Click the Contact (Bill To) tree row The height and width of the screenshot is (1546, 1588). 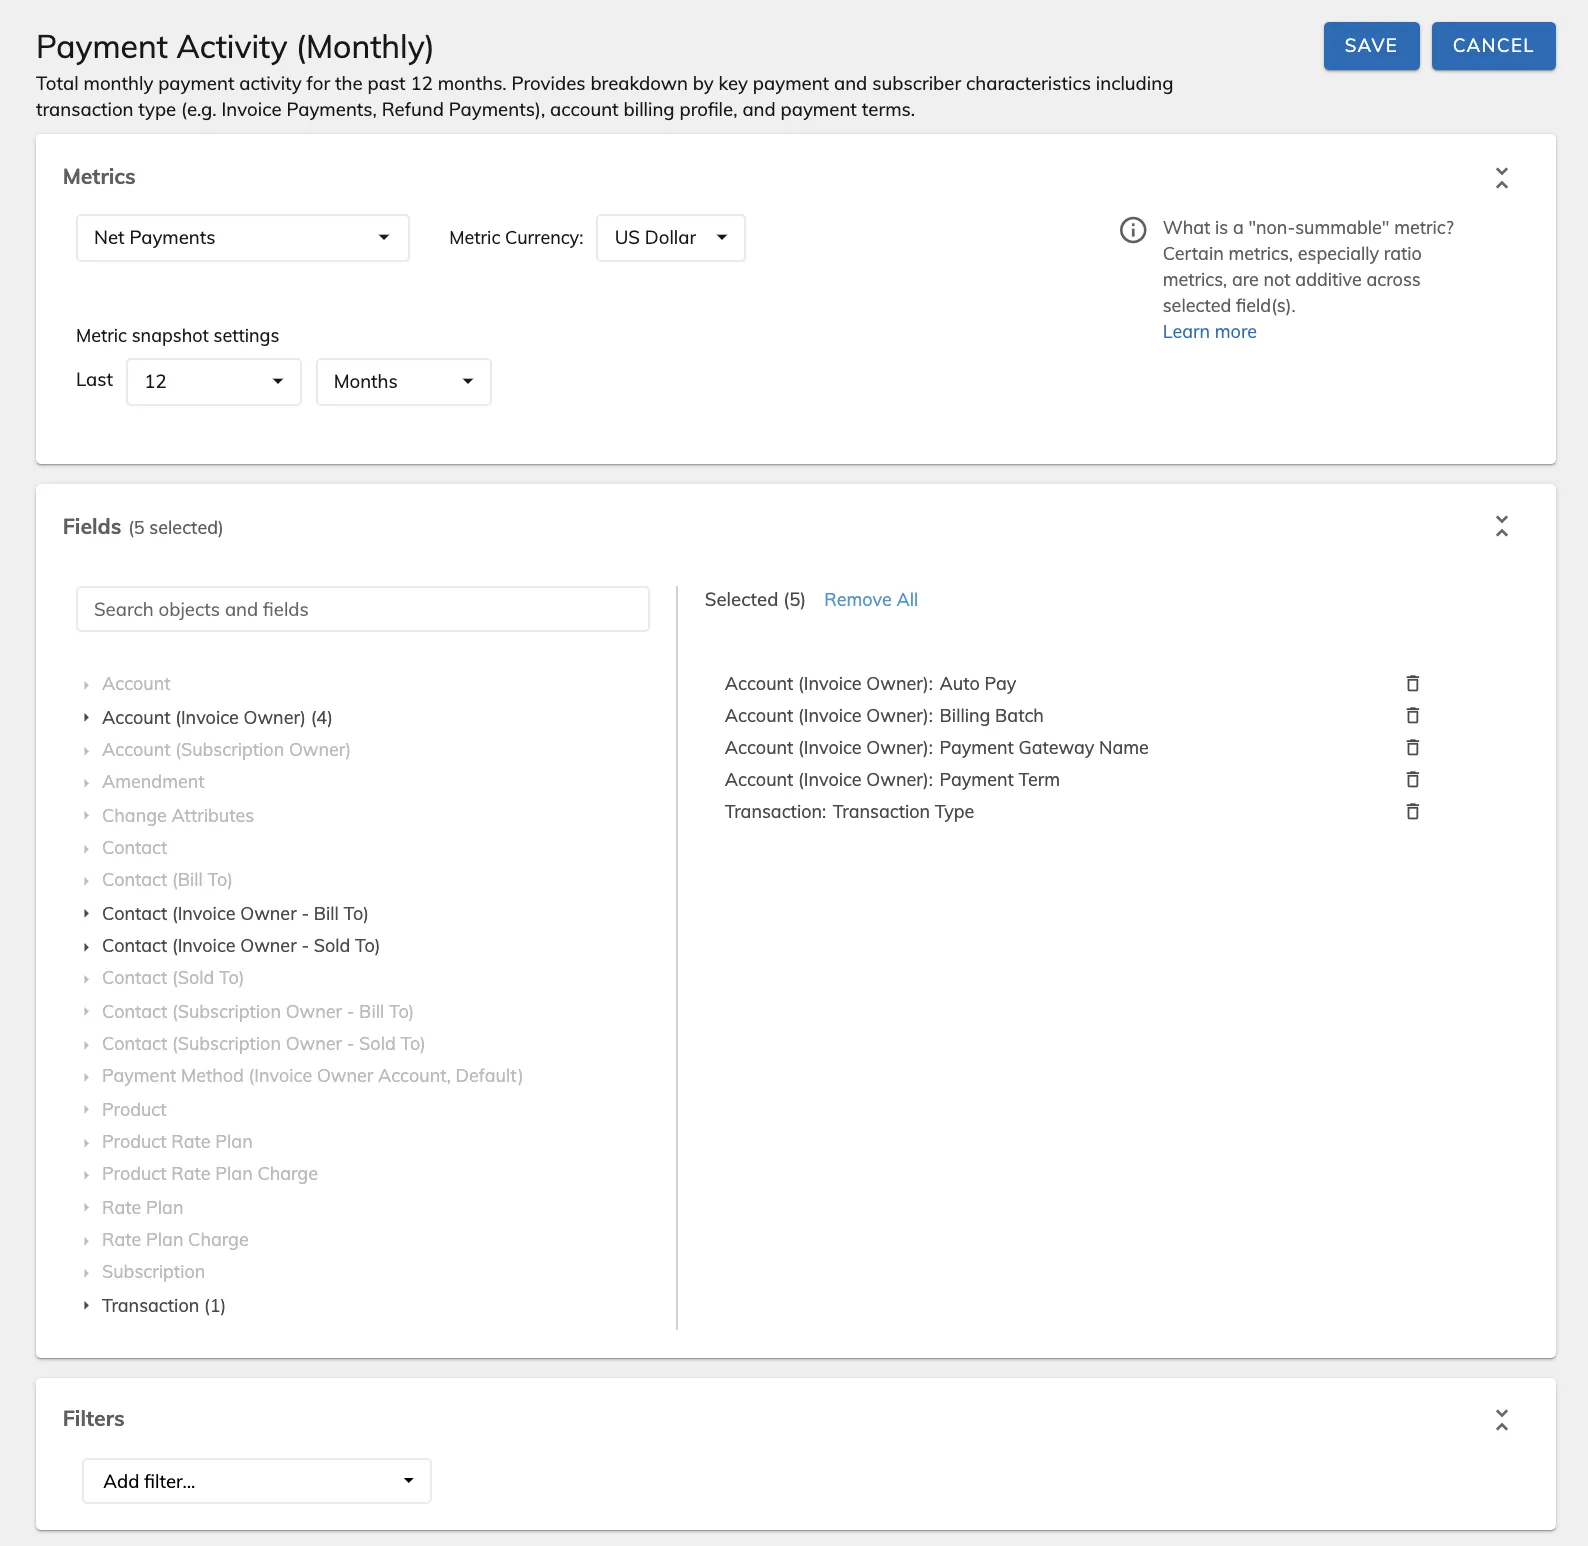[x=167, y=880]
